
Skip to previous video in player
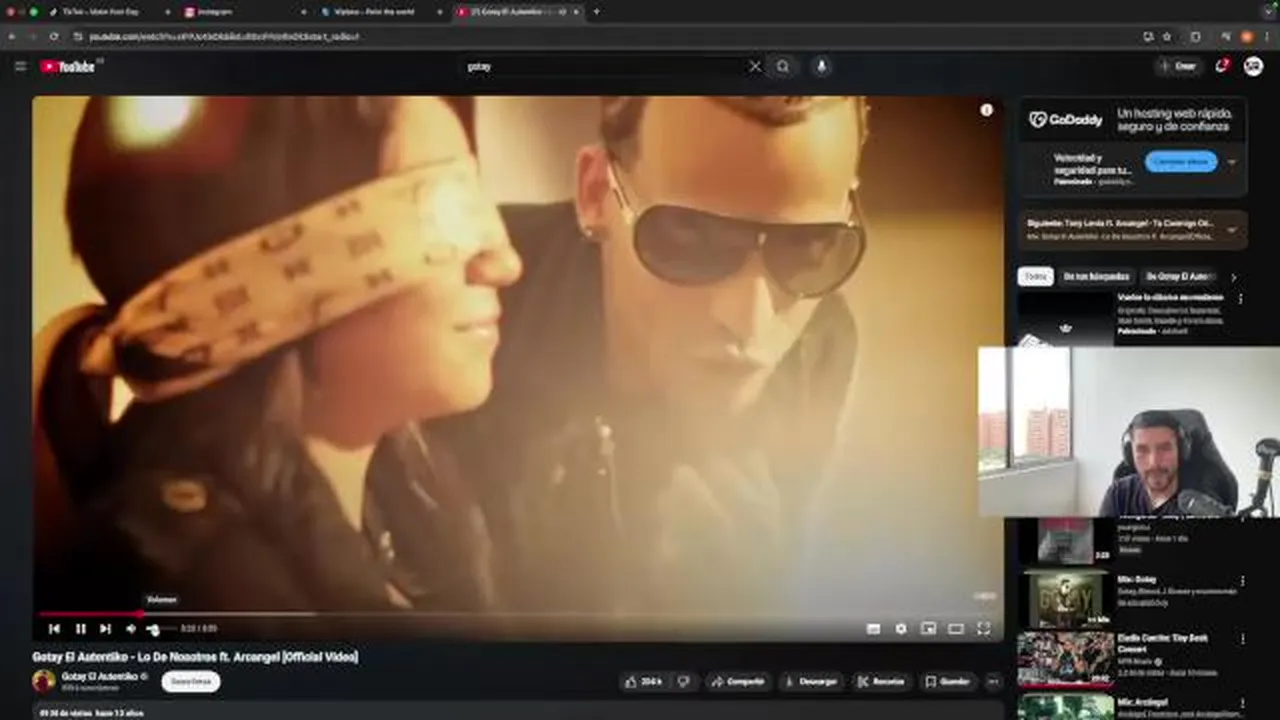54,628
